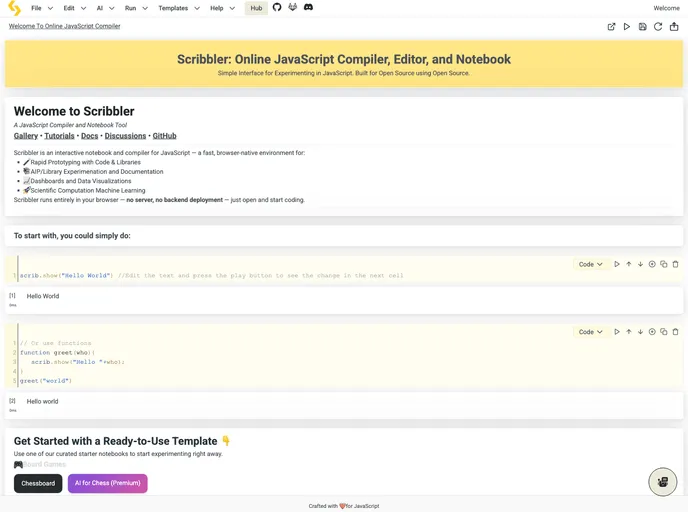
Task: Click the circle-dot icon in greet cell
Action: tap(652, 332)
